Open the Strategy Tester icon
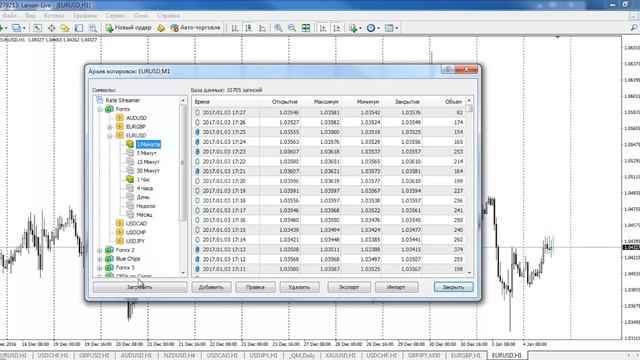 point(93,28)
